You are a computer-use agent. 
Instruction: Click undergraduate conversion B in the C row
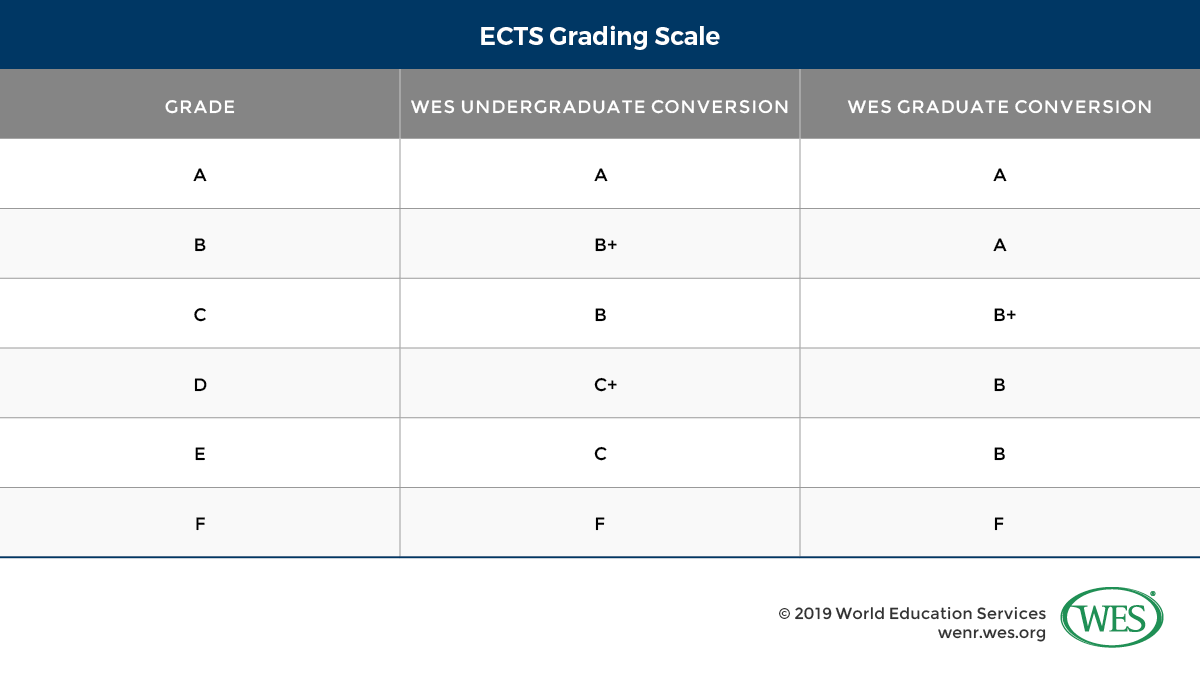pyautogui.click(x=600, y=315)
